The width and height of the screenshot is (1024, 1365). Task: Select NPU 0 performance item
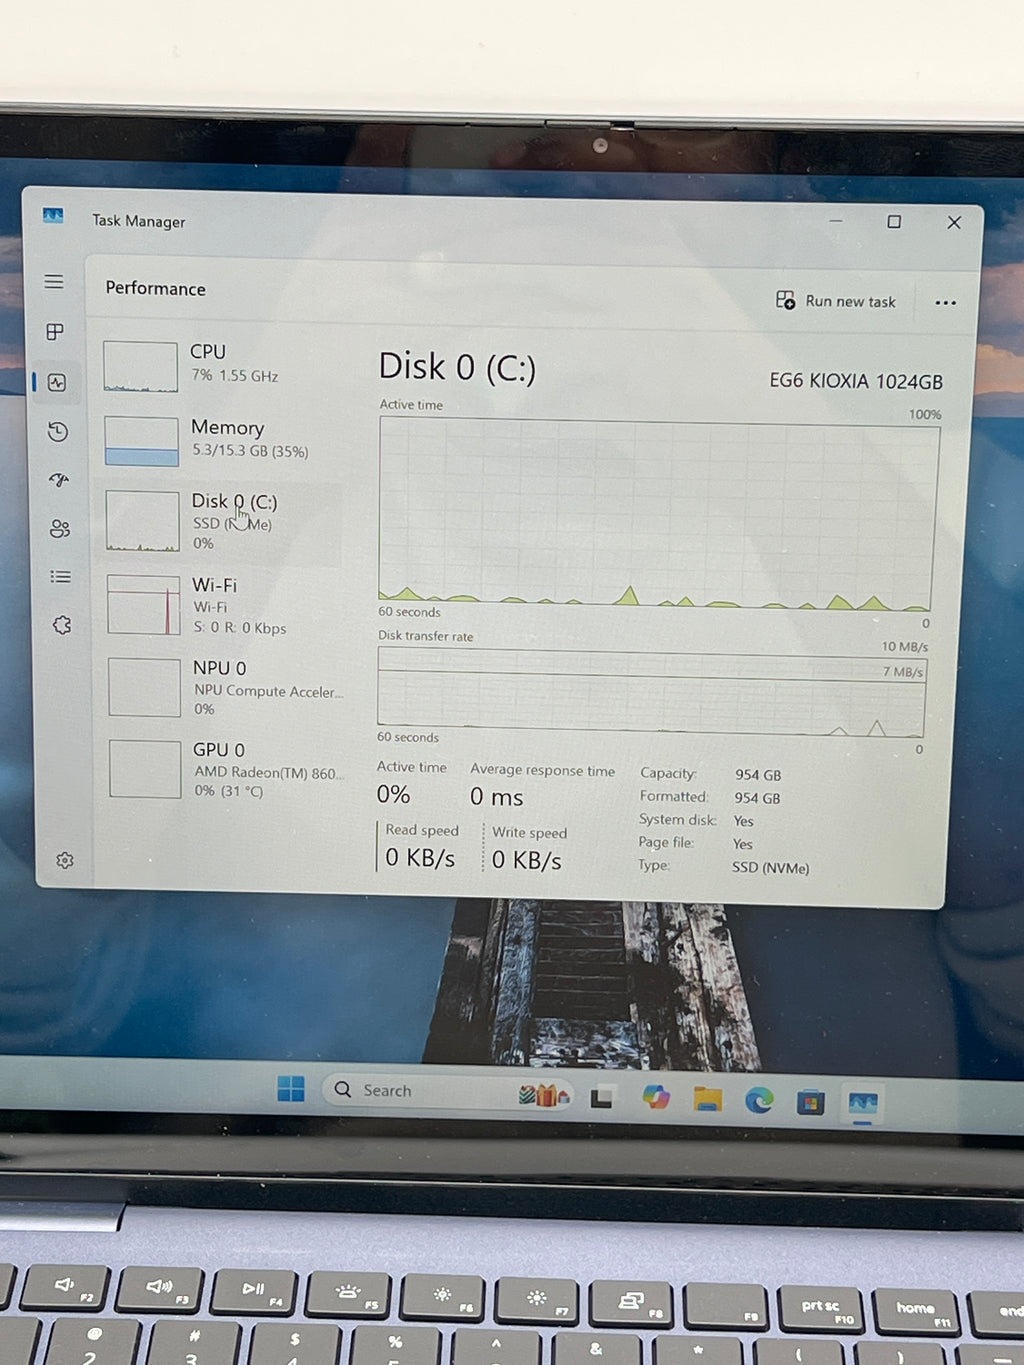224,687
